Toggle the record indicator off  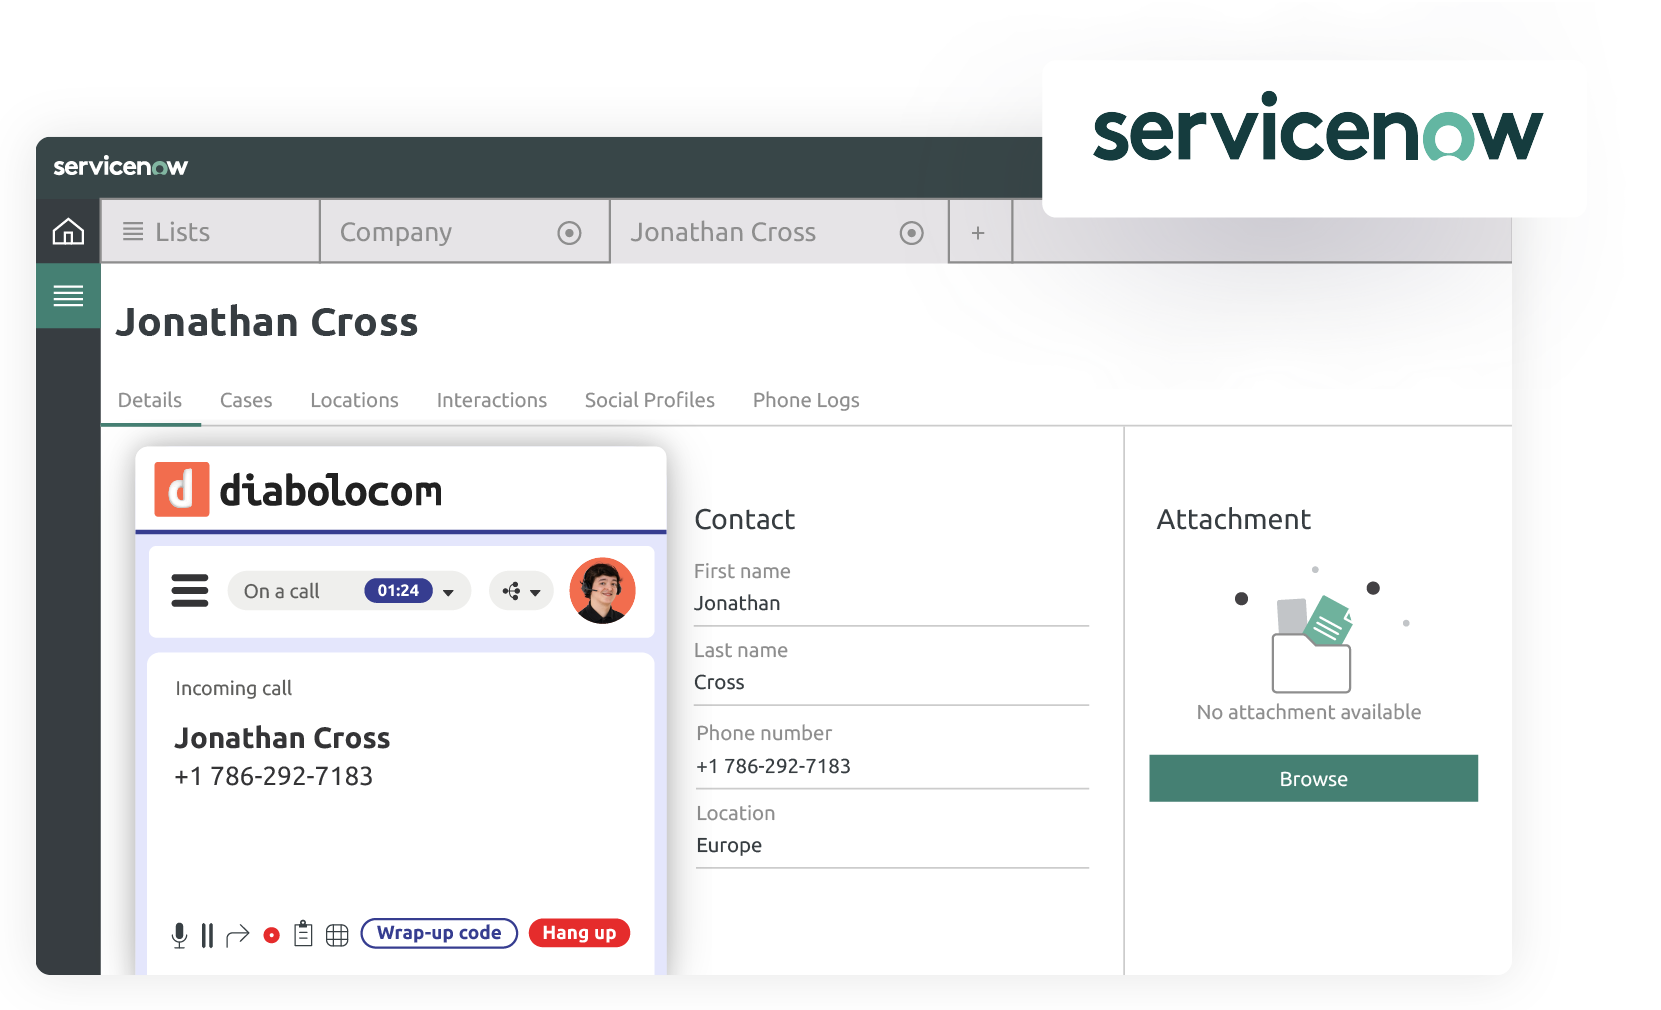(271, 934)
